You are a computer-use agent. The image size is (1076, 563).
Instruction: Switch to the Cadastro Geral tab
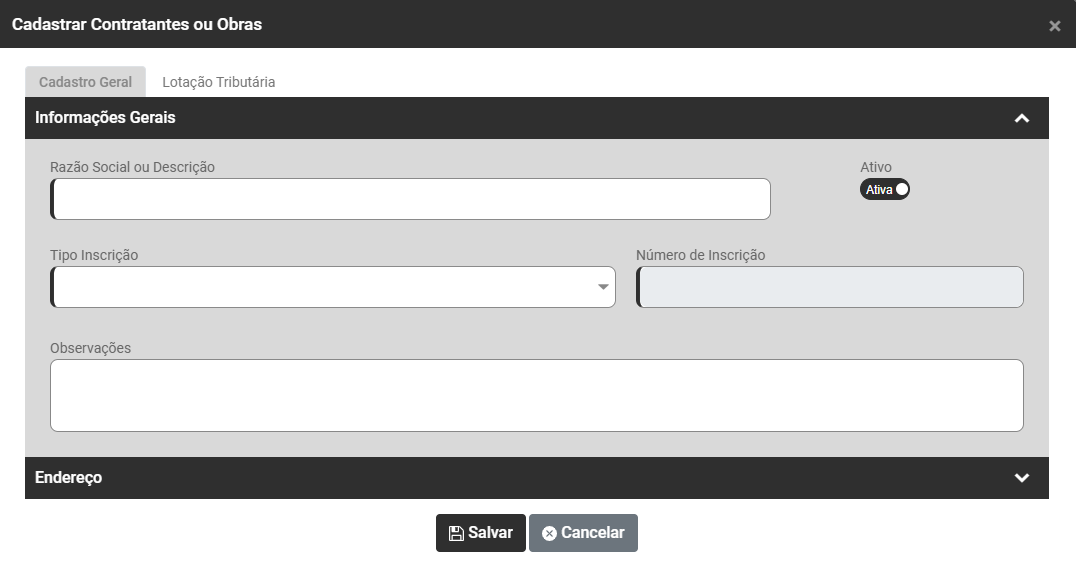tap(85, 82)
